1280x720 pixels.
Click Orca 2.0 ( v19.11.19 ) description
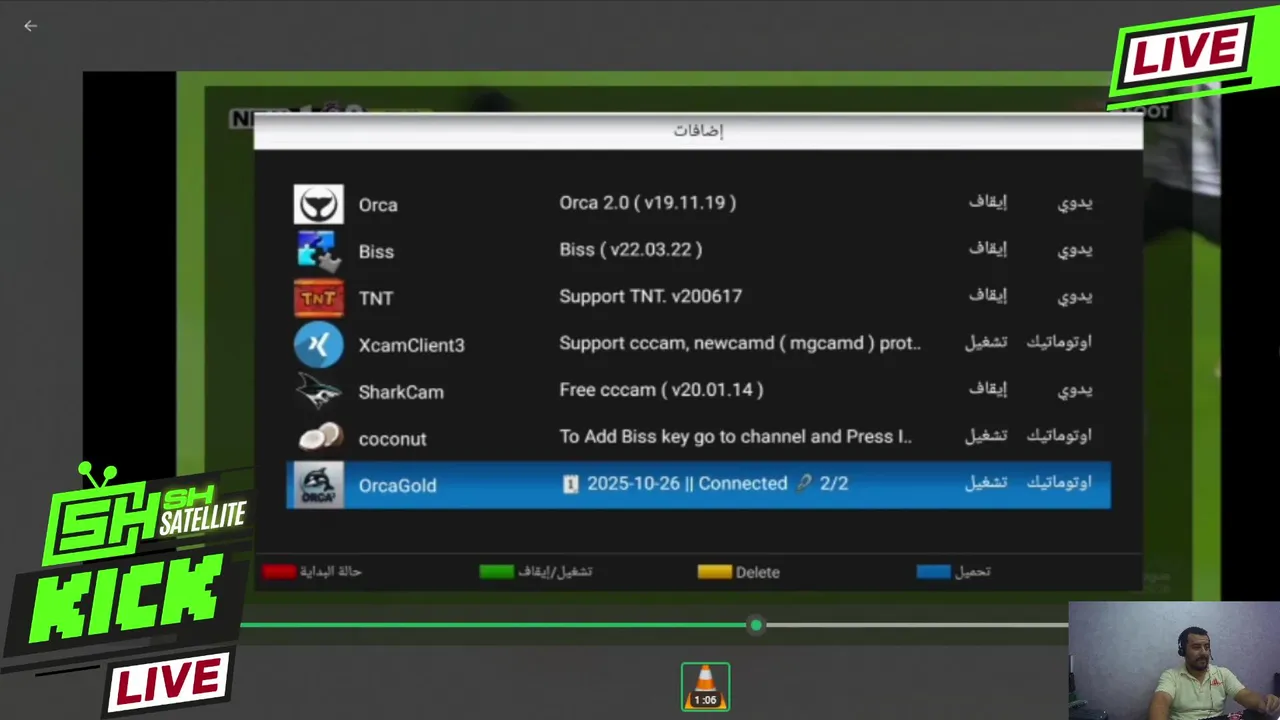pyautogui.click(x=647, y=202)
